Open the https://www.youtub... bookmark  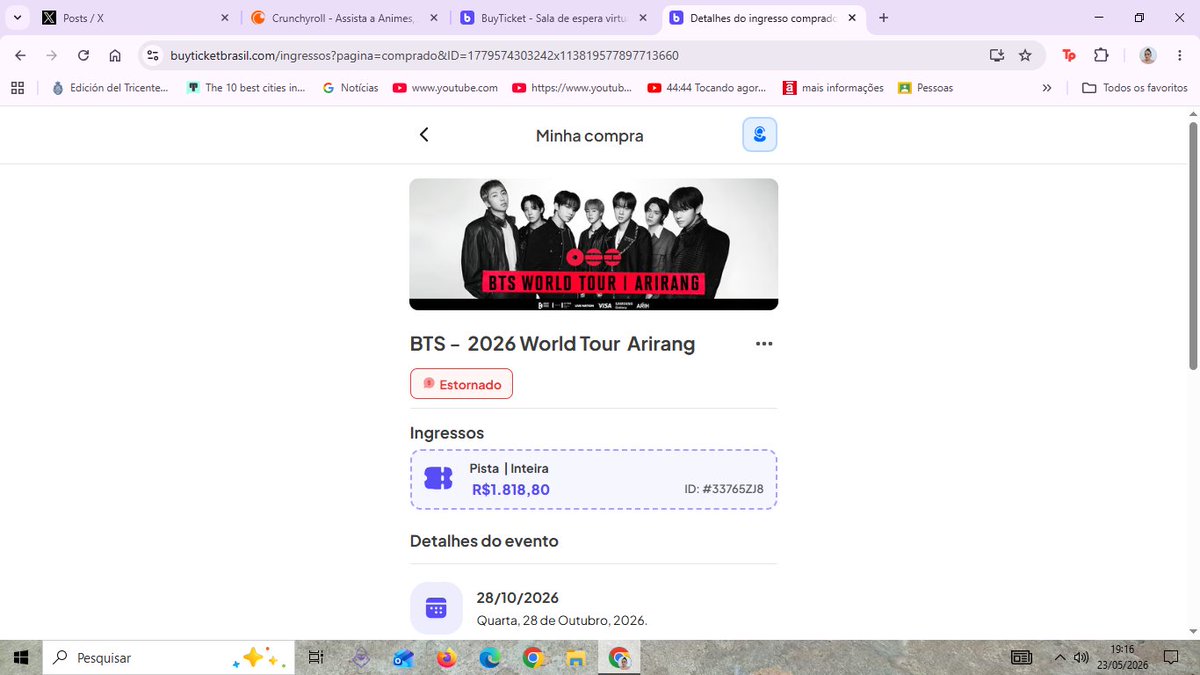(572, 88)
